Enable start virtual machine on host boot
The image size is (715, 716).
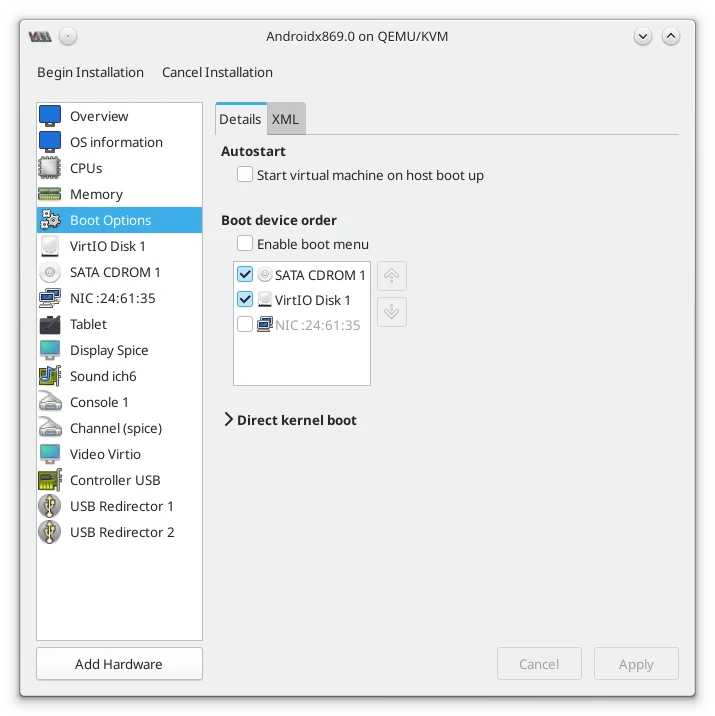(245, 174)
